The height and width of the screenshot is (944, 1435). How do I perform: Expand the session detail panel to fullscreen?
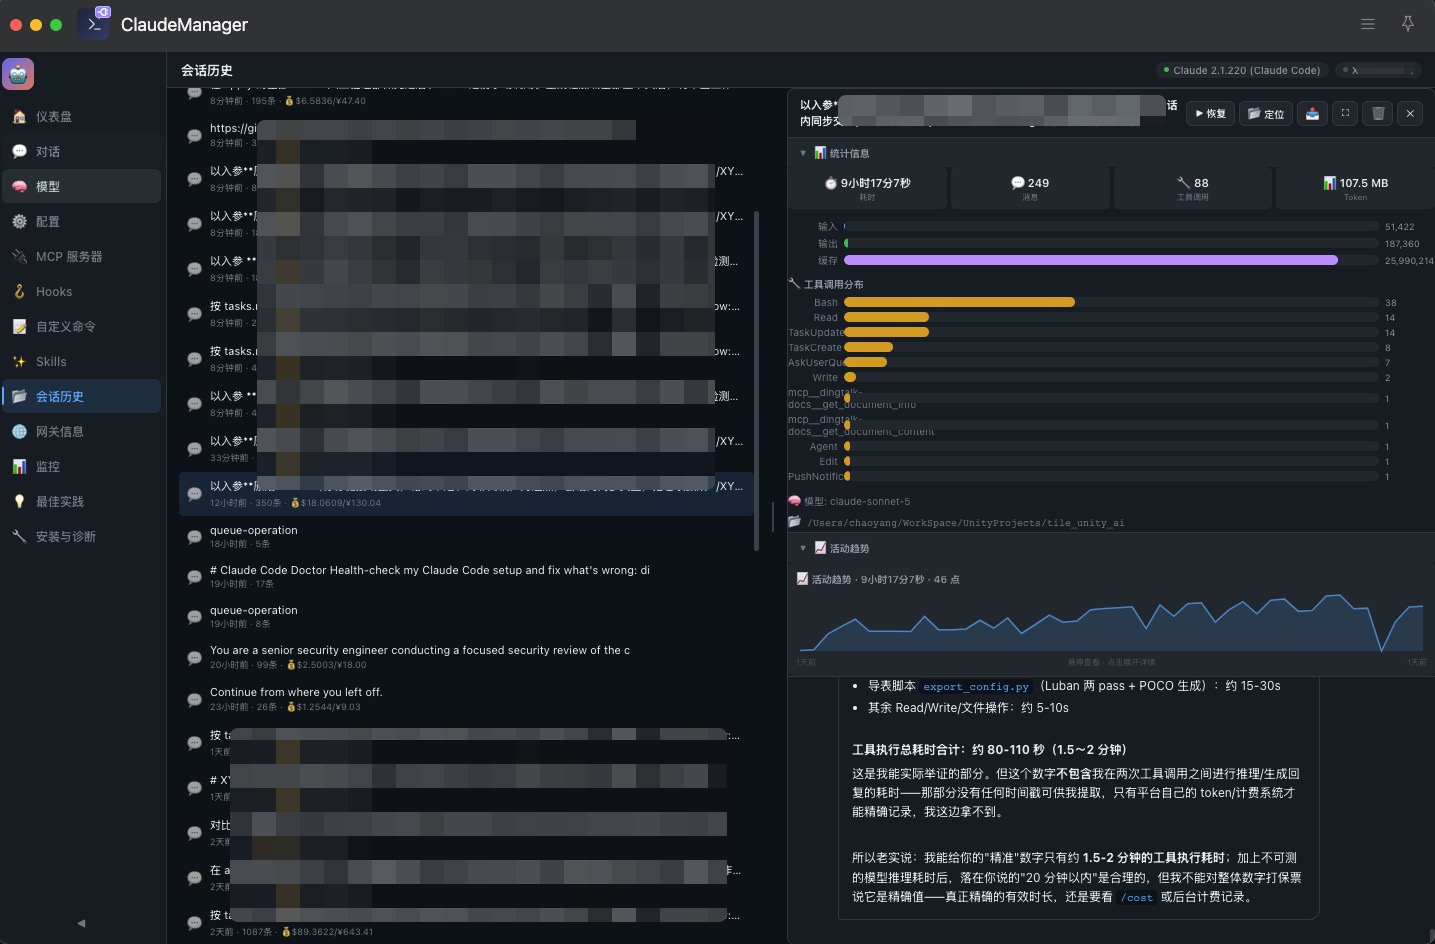(x=1345, y=114)
